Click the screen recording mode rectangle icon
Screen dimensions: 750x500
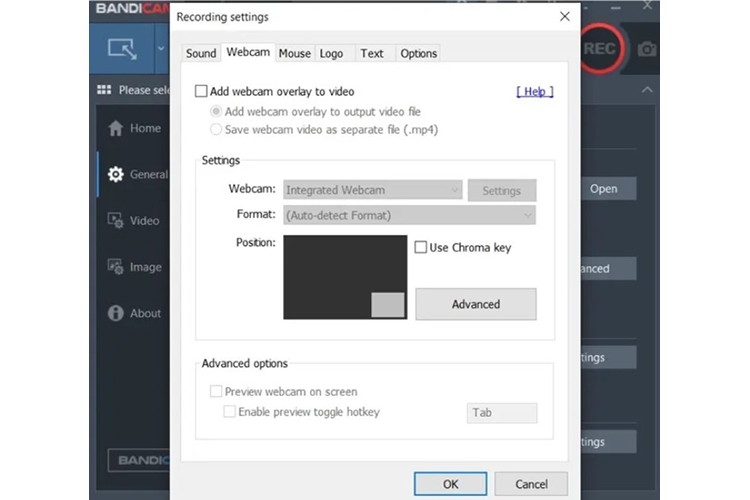(122, 49)
